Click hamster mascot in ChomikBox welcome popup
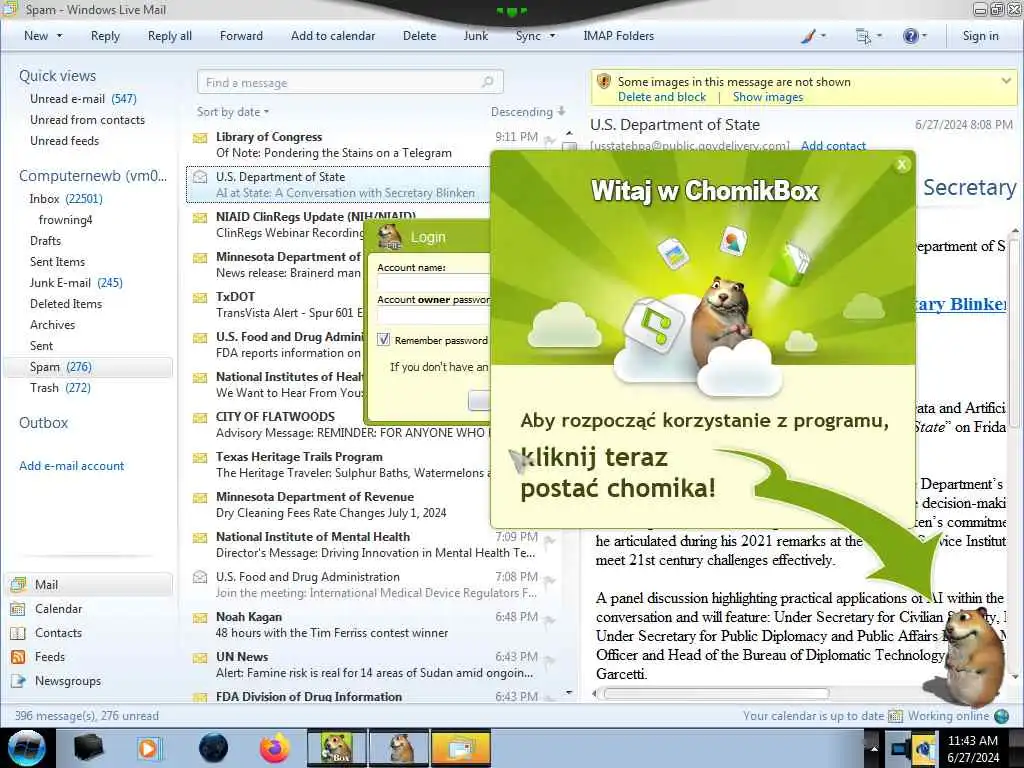The image size is (1024, 768). coord(722,320)
